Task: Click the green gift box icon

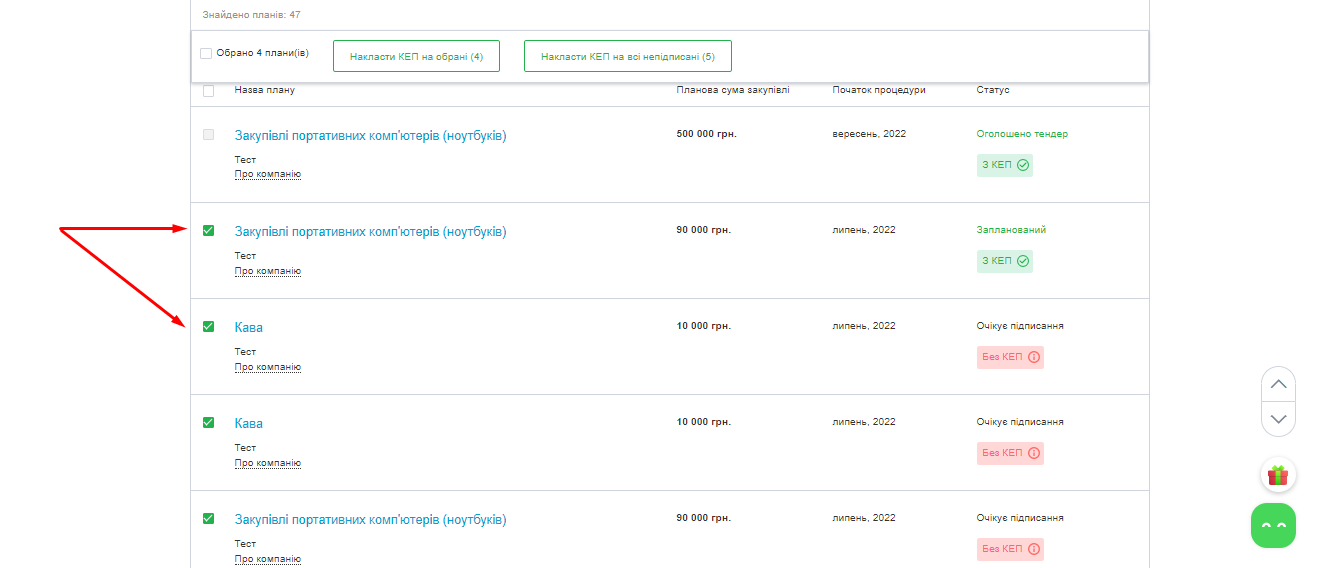Action: click(x=1277, y=475)
